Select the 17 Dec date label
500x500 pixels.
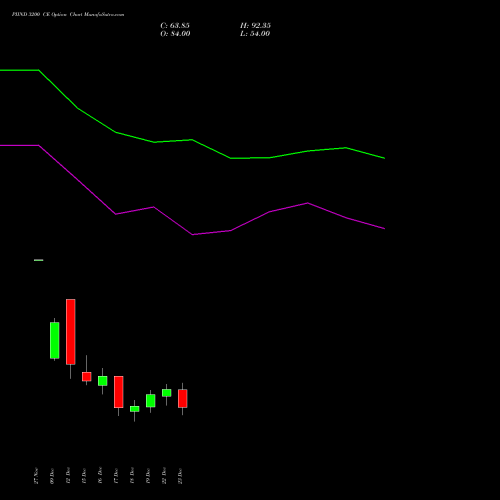coord(116,476)
